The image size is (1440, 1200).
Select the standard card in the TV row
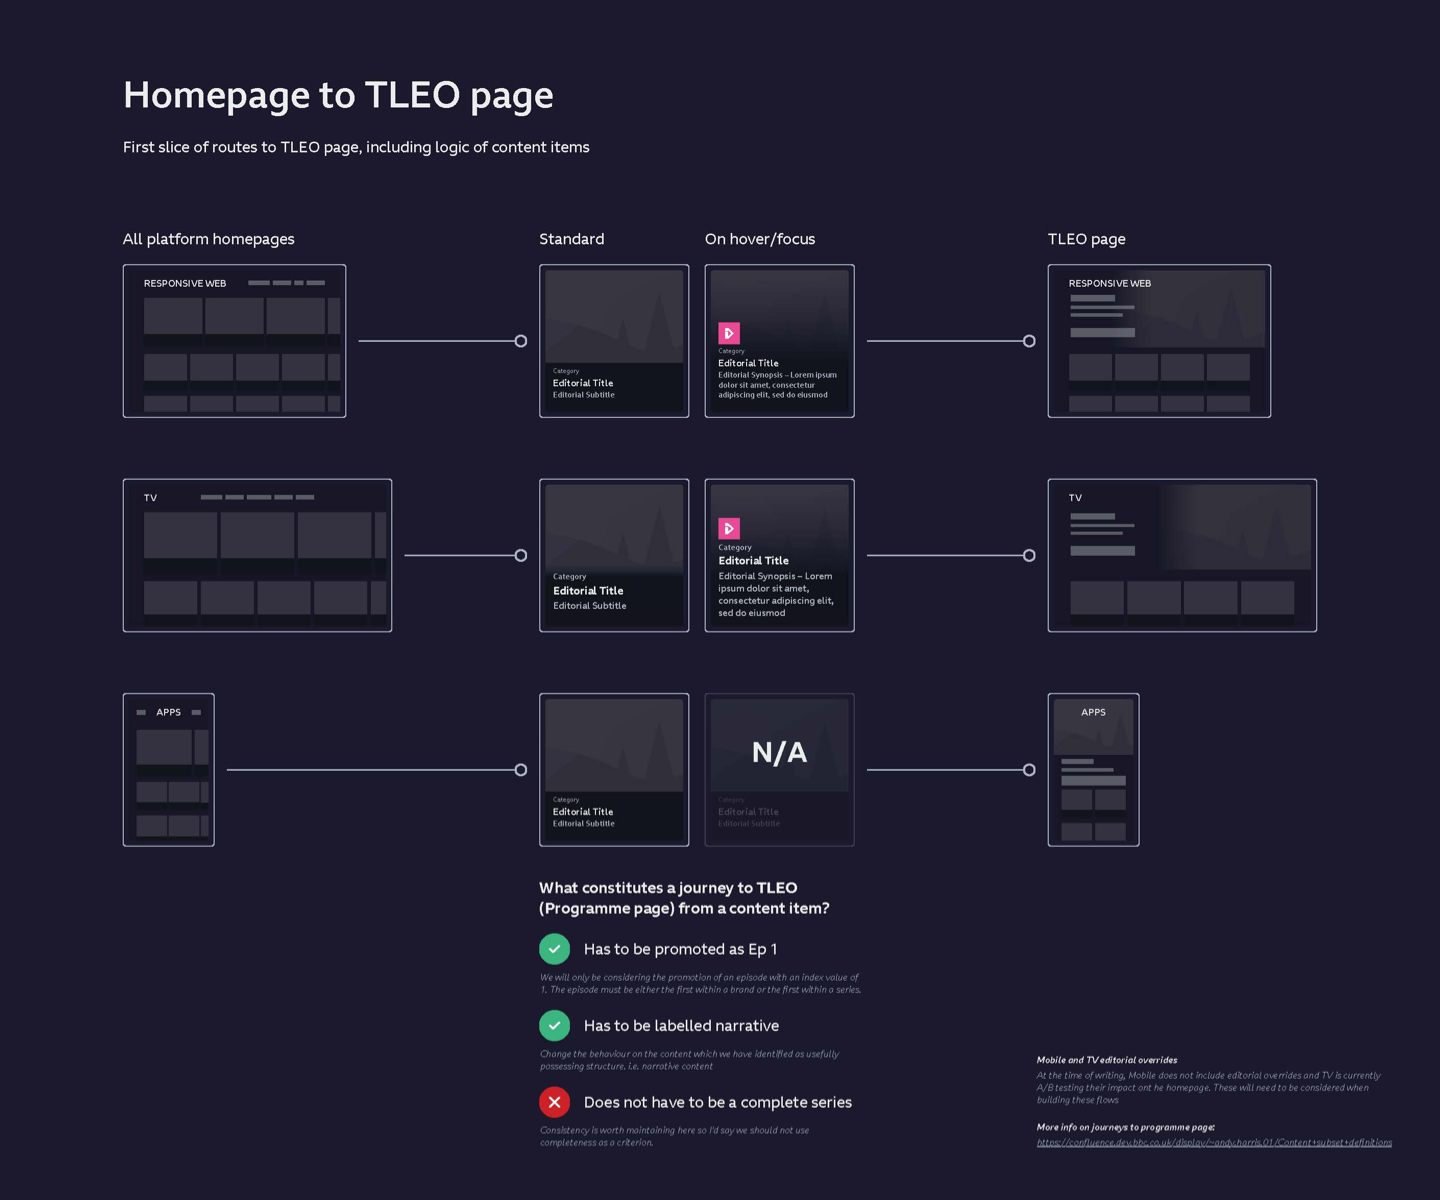pos(614,555)
